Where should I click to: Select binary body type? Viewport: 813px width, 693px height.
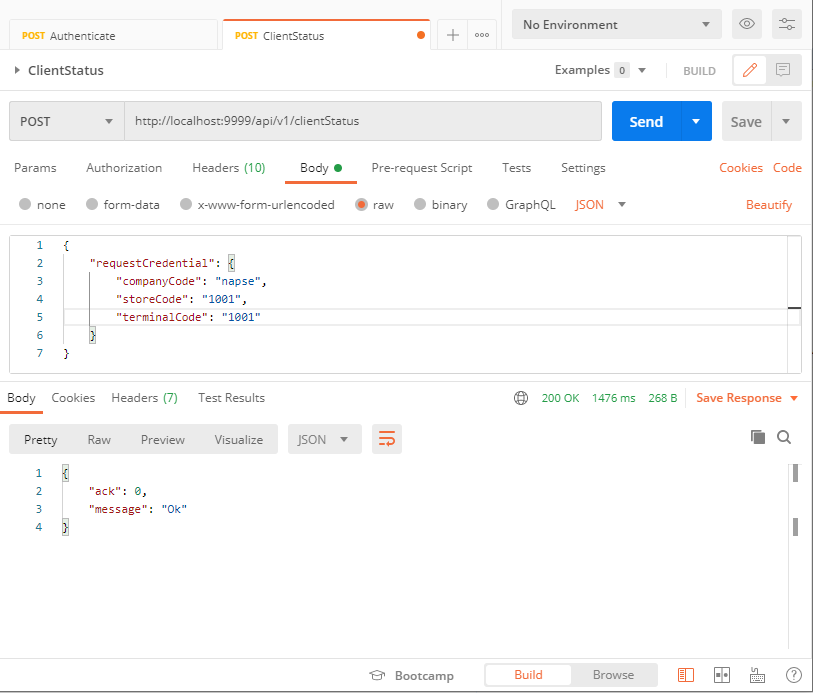pyautogui.click(x=420, y=204)
